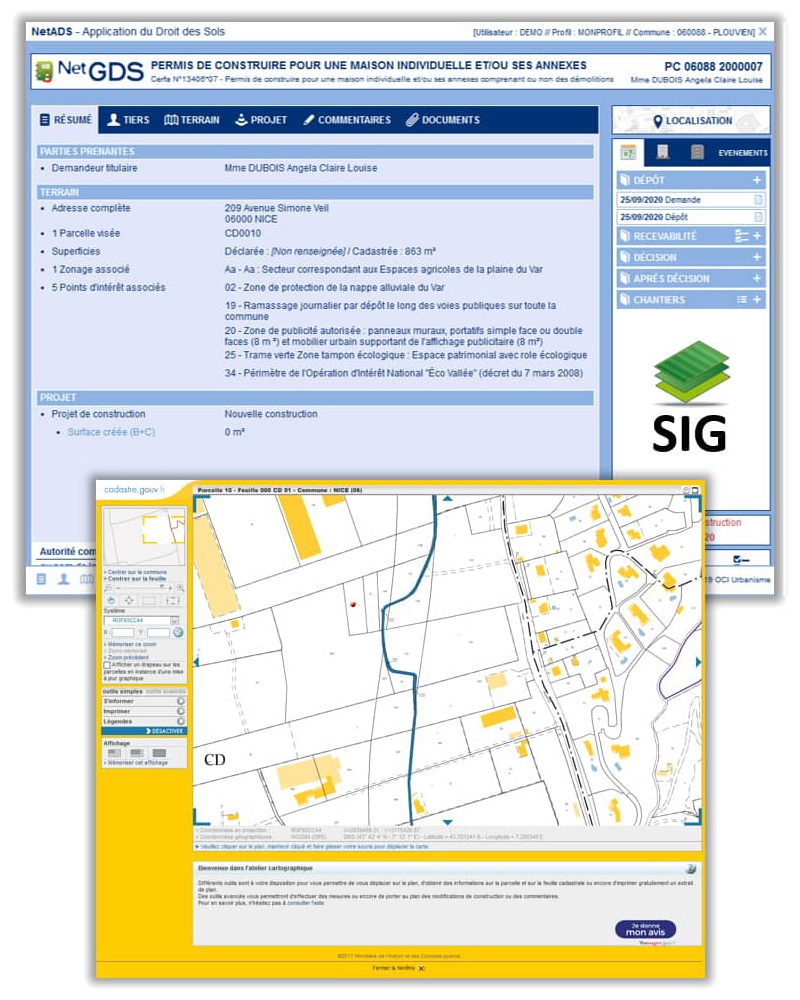The image size is (800, 1000).
Task: Click Centrer sur la feuille link
Action: click(x=137, y=578)
